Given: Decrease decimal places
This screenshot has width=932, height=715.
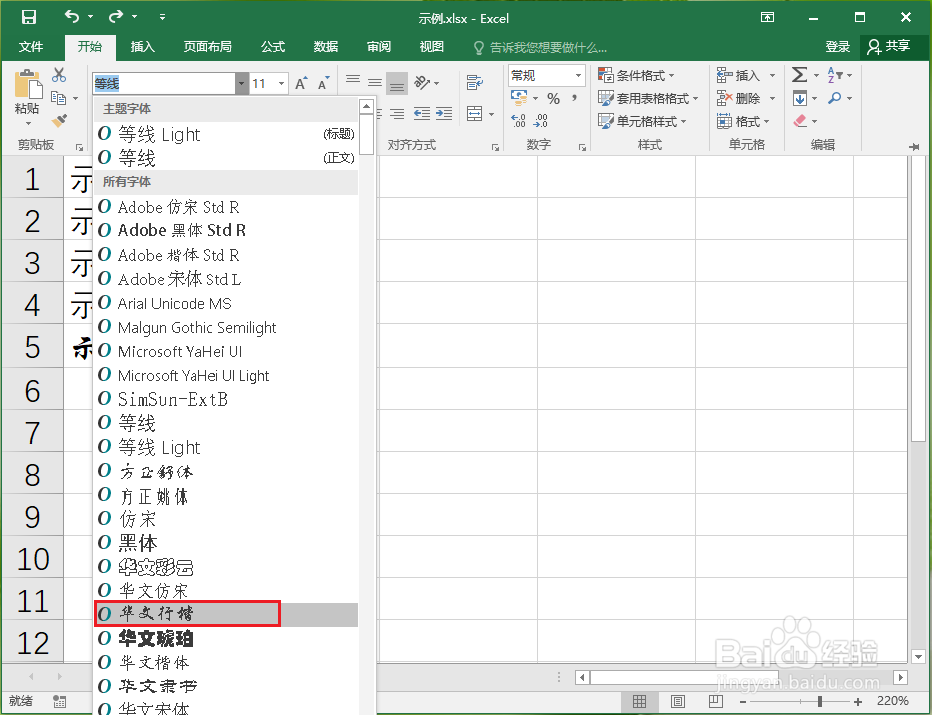Looking at the screenshot, I should [540, 121].
